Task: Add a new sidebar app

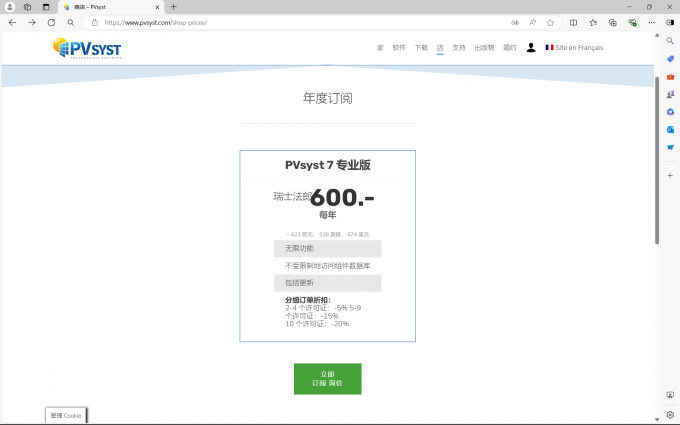Action: (x=670, y=176)
